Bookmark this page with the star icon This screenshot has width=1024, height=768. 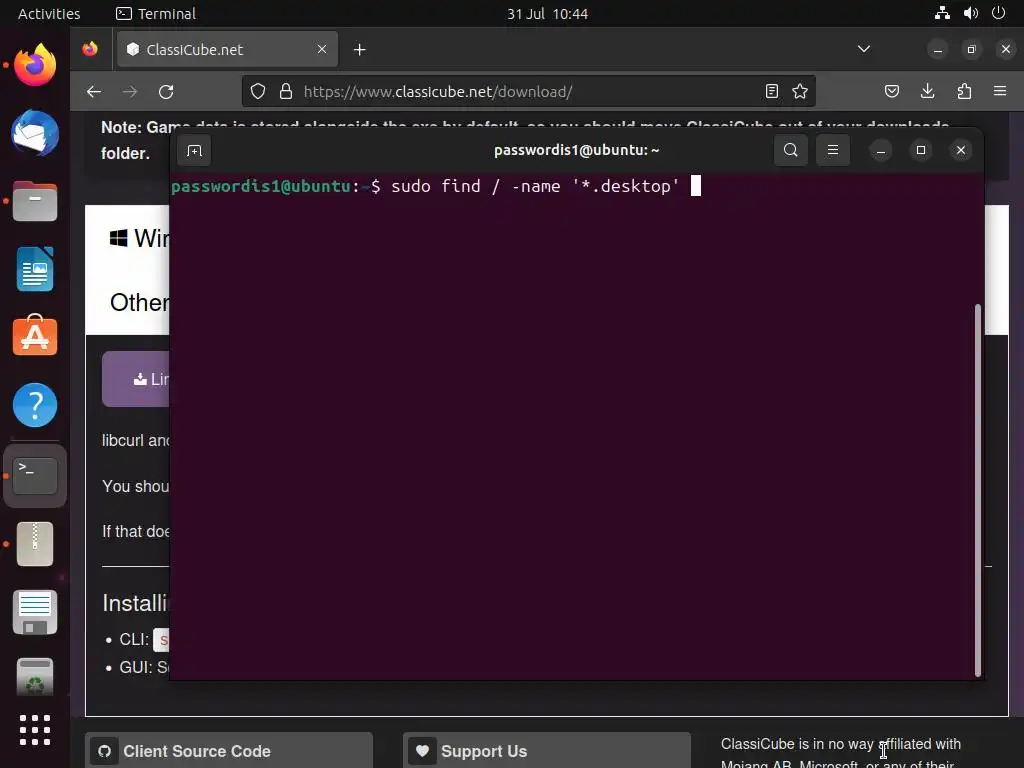point(800,91)
